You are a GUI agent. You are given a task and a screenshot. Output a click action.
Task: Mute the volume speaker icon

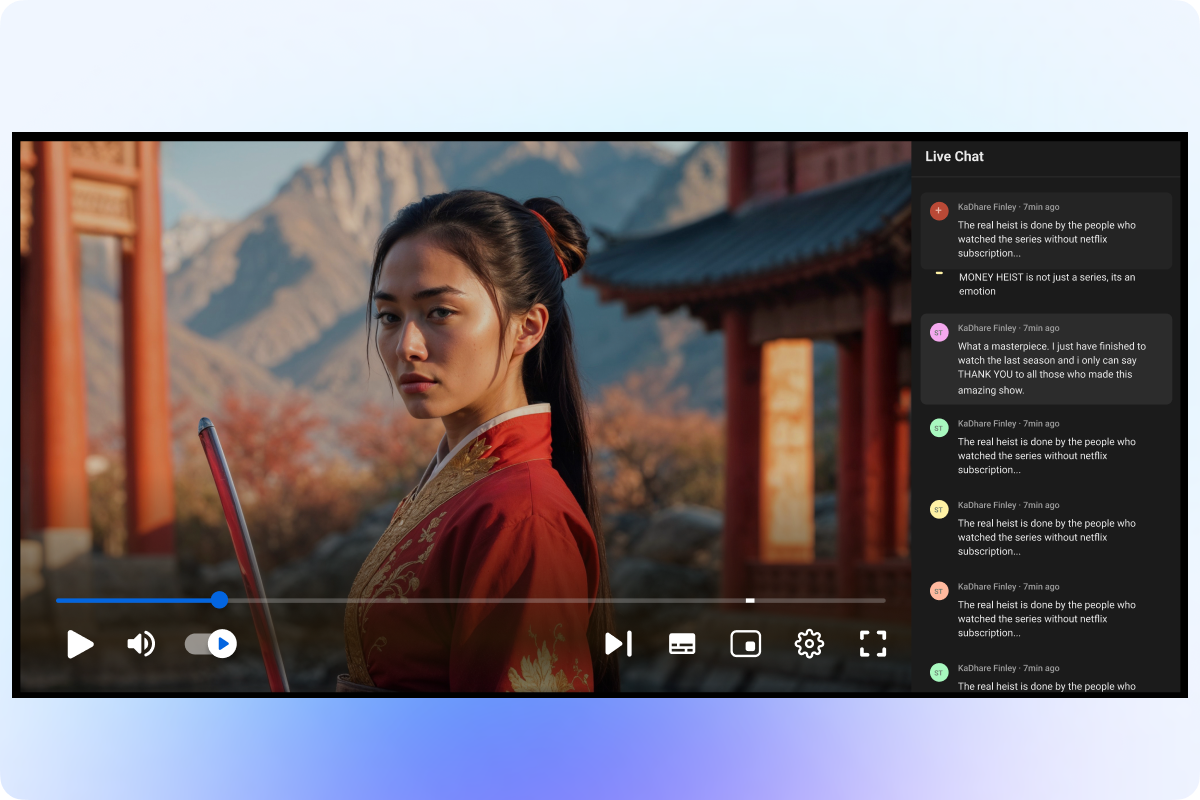[141, 644]
